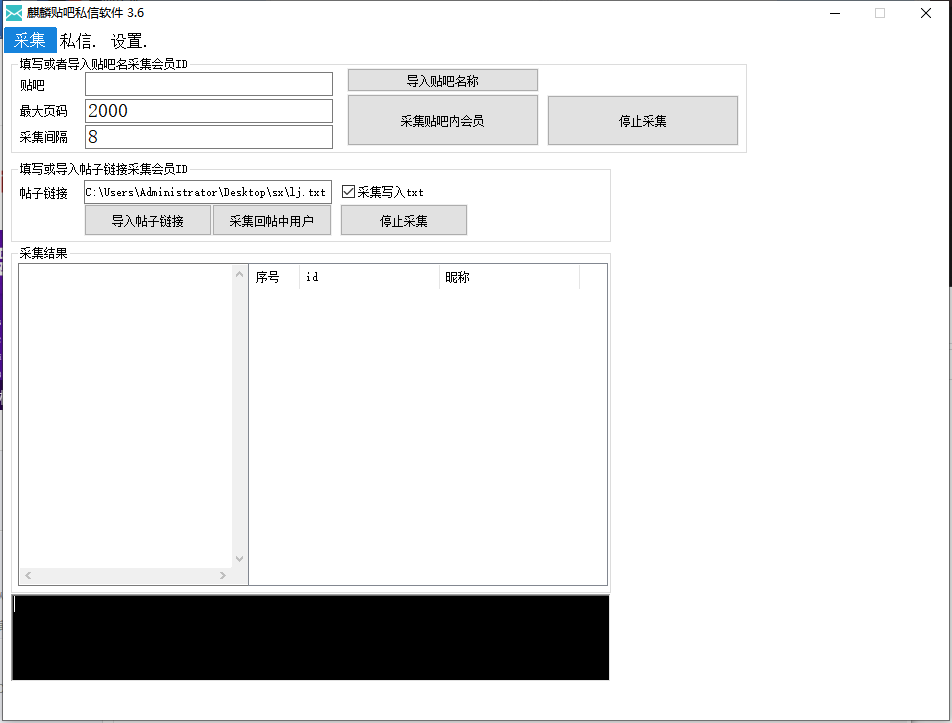Start 采集贴吧内会员 collection

pos(443,120)
